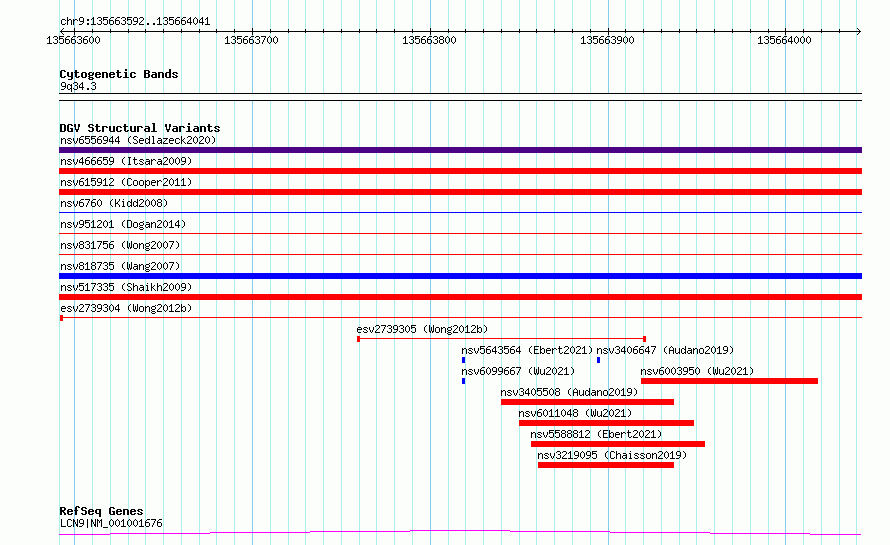Click the nsv951201 (Dogan2014) label
Viewport: 890px width, 545px height.
click(x=123, y=224)
